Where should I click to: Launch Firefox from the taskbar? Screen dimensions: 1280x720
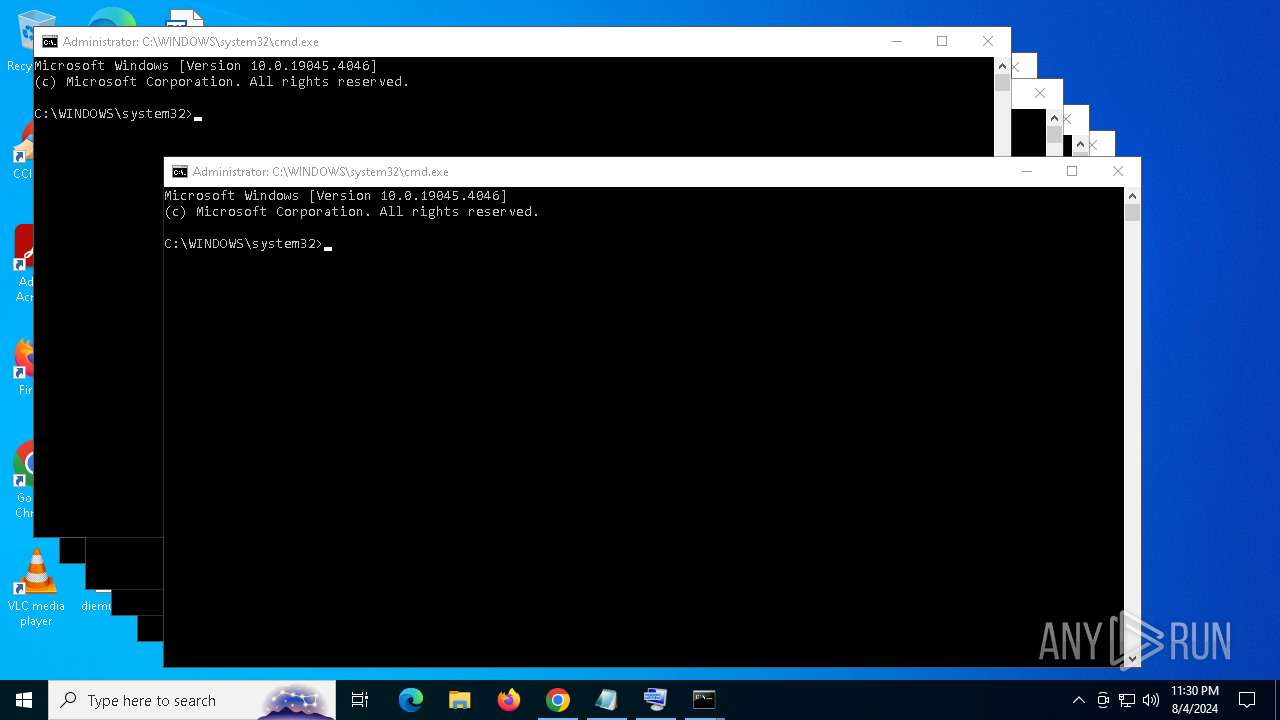click(x=509, y=700)
